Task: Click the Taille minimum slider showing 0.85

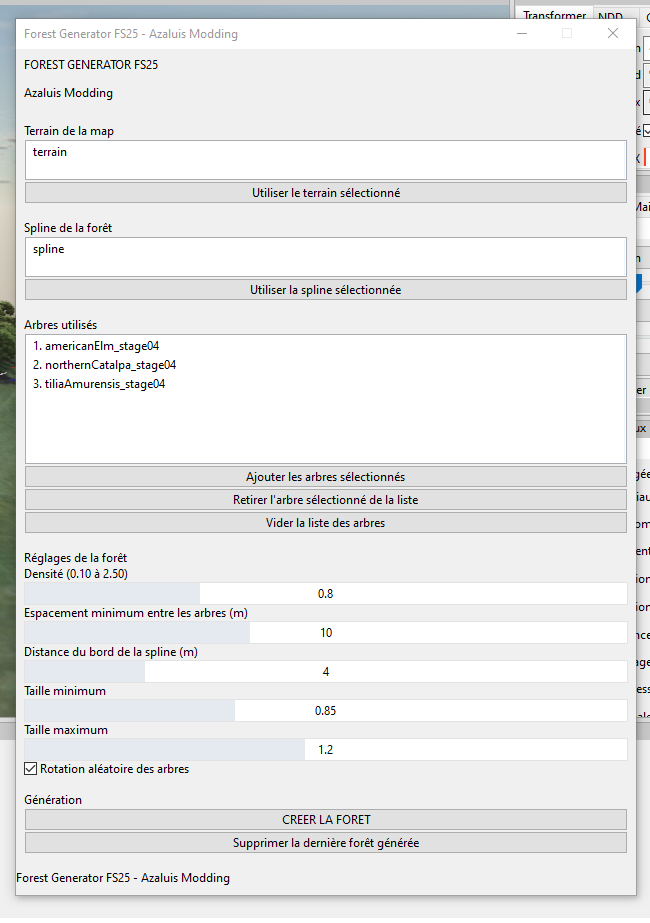Action: coord(326,710)
